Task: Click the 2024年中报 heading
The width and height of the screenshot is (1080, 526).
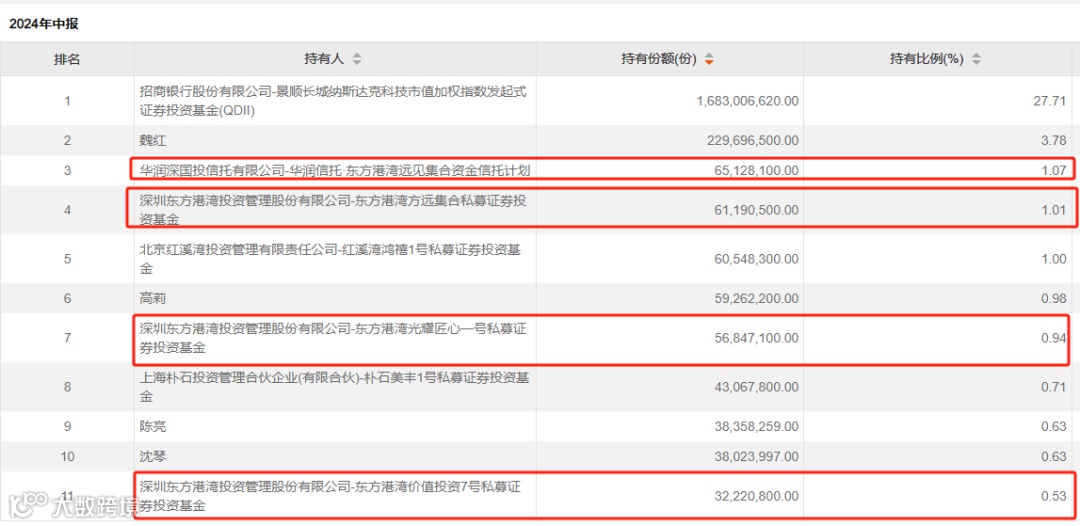Action: pos(44,24)
